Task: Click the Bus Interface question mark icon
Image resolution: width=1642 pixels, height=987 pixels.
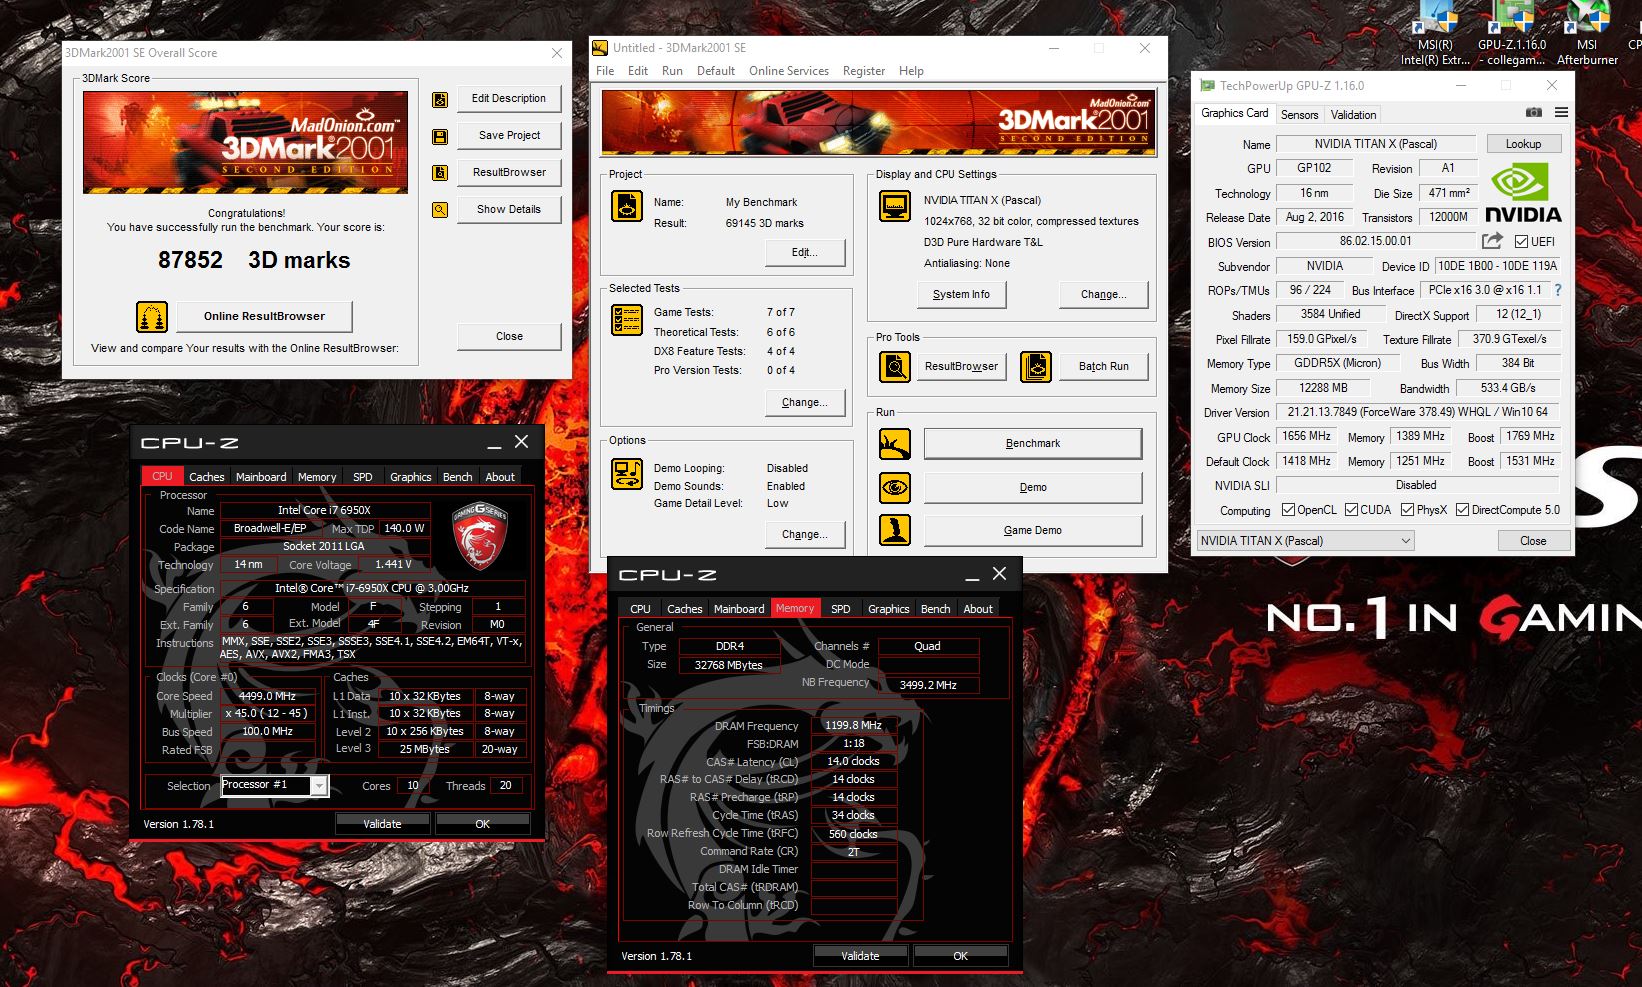Action: [1557, 290]
